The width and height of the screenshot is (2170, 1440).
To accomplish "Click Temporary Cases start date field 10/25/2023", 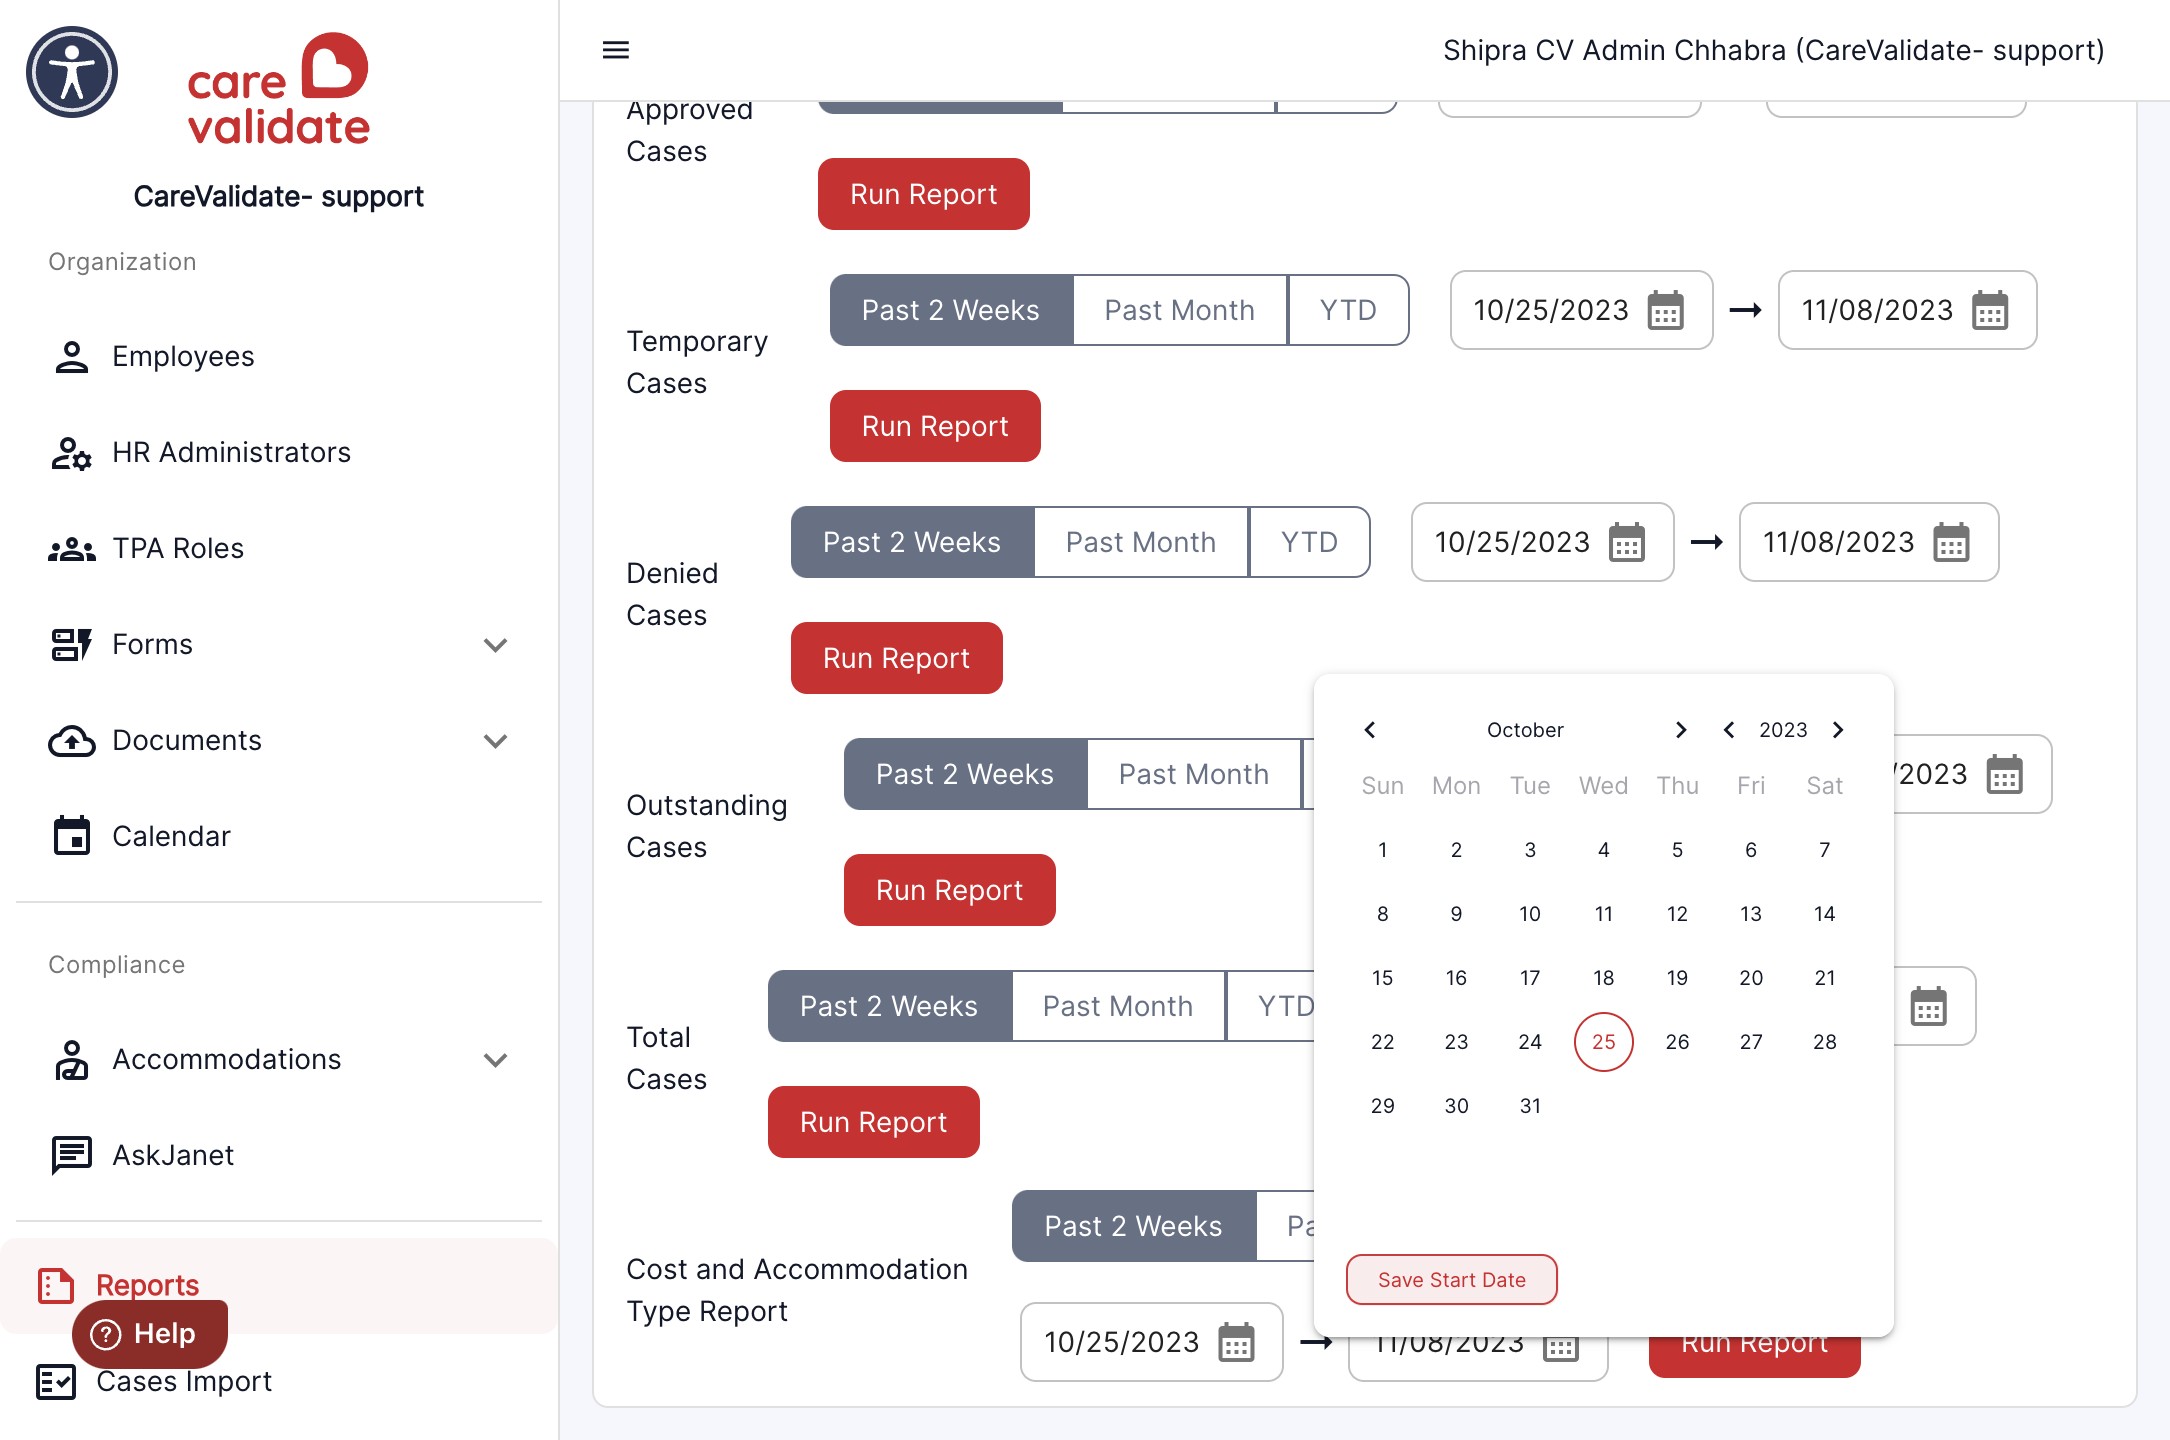I will click(1582, 311).
